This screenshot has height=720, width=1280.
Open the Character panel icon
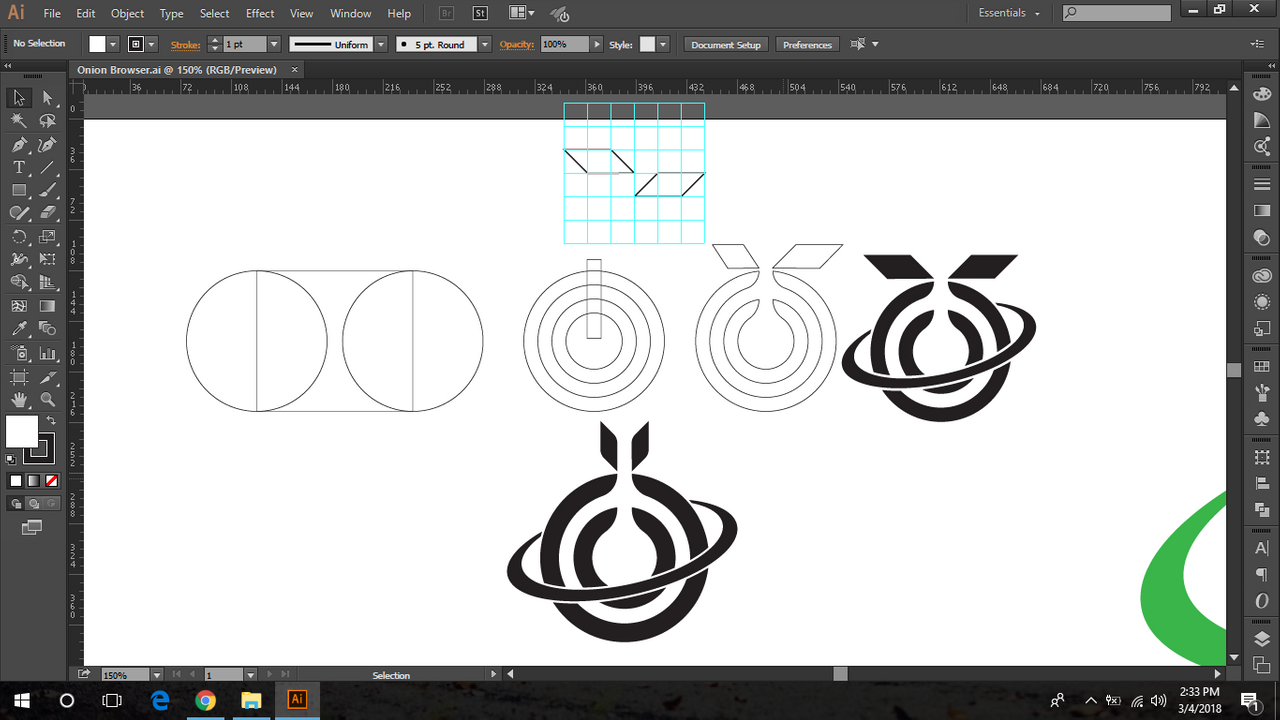(1261, 549)
